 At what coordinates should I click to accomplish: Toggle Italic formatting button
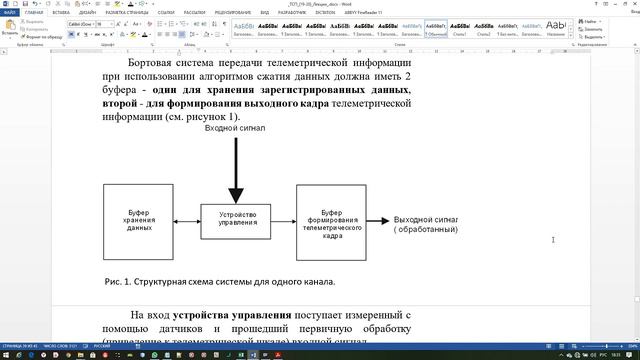click(x=78, y=35)
